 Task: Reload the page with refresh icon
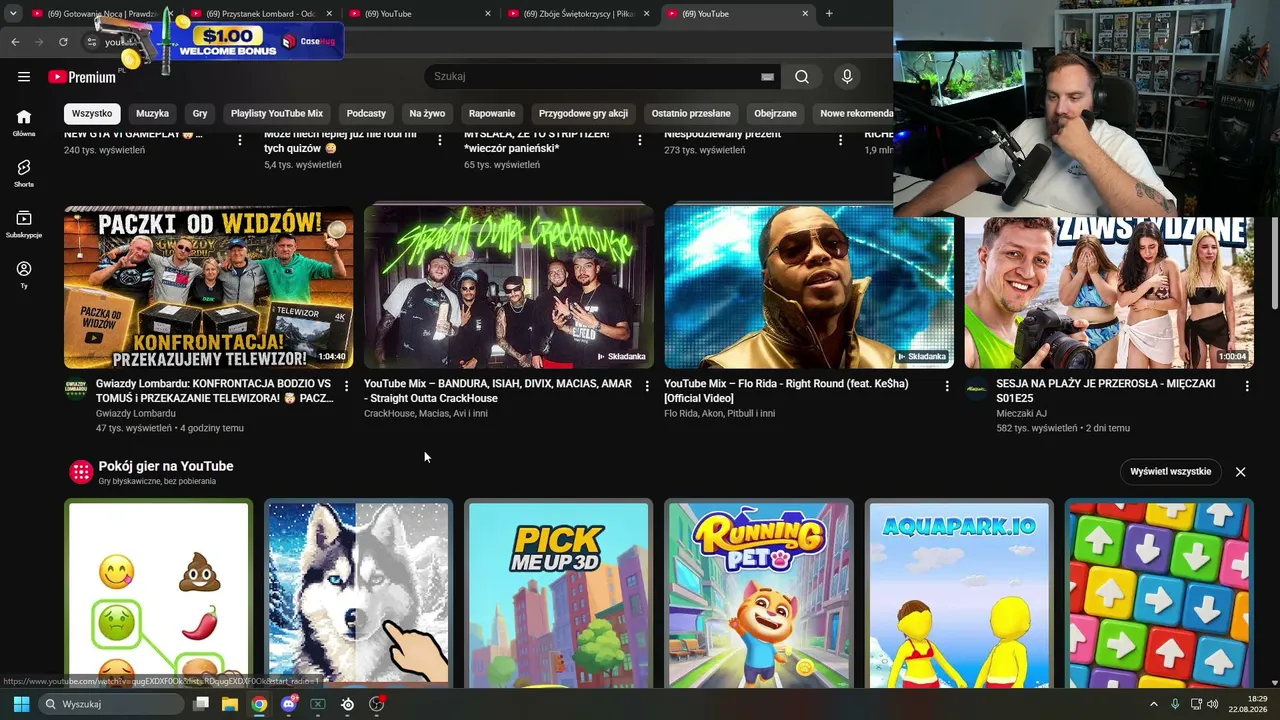pos(63,42)
